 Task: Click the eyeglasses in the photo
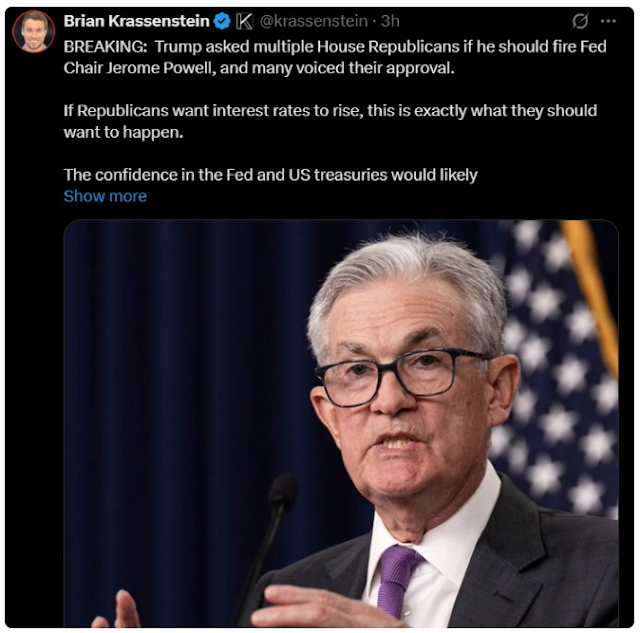click(x=402, y=376)
